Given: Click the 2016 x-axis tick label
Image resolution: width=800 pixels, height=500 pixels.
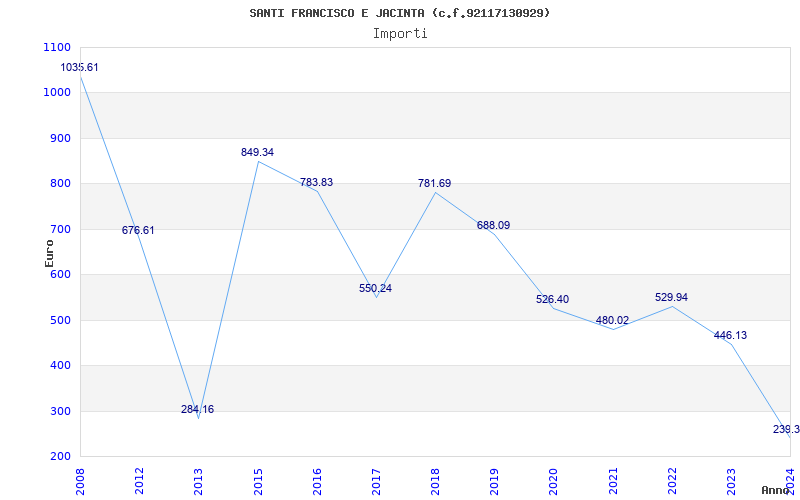Looking at the screenshot, I should pyautogui.click(x=317, y=481).
